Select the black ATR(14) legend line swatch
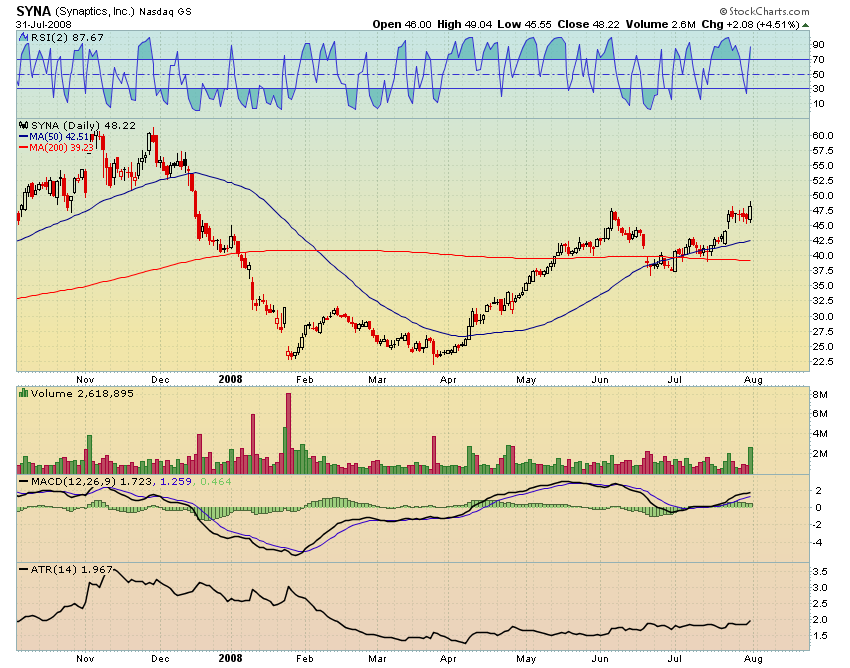 (x=23, y=569)
